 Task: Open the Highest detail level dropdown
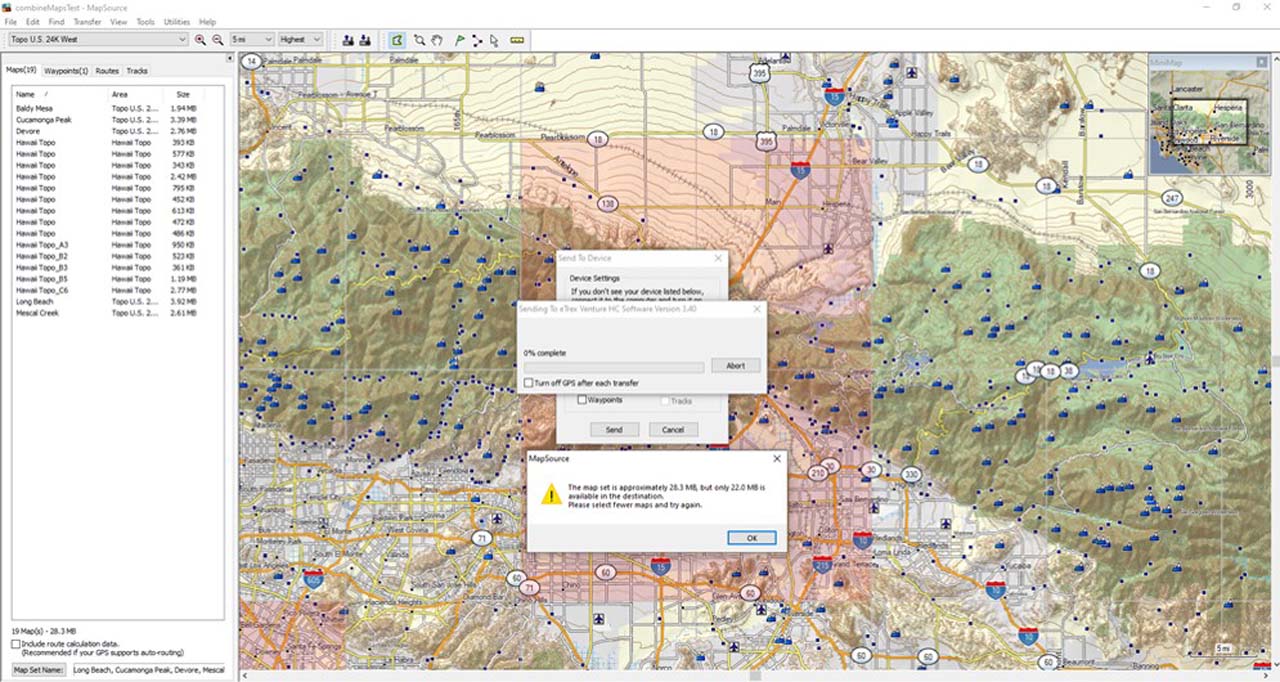301,40
